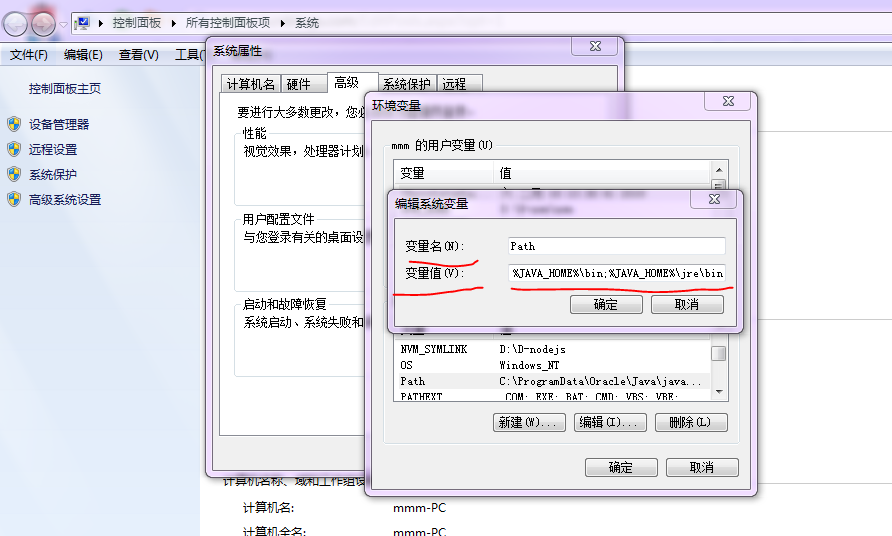This screenshot has height=536, width=892.
Task: Click shield icon next to 远程设置
Action: [14, 149]
